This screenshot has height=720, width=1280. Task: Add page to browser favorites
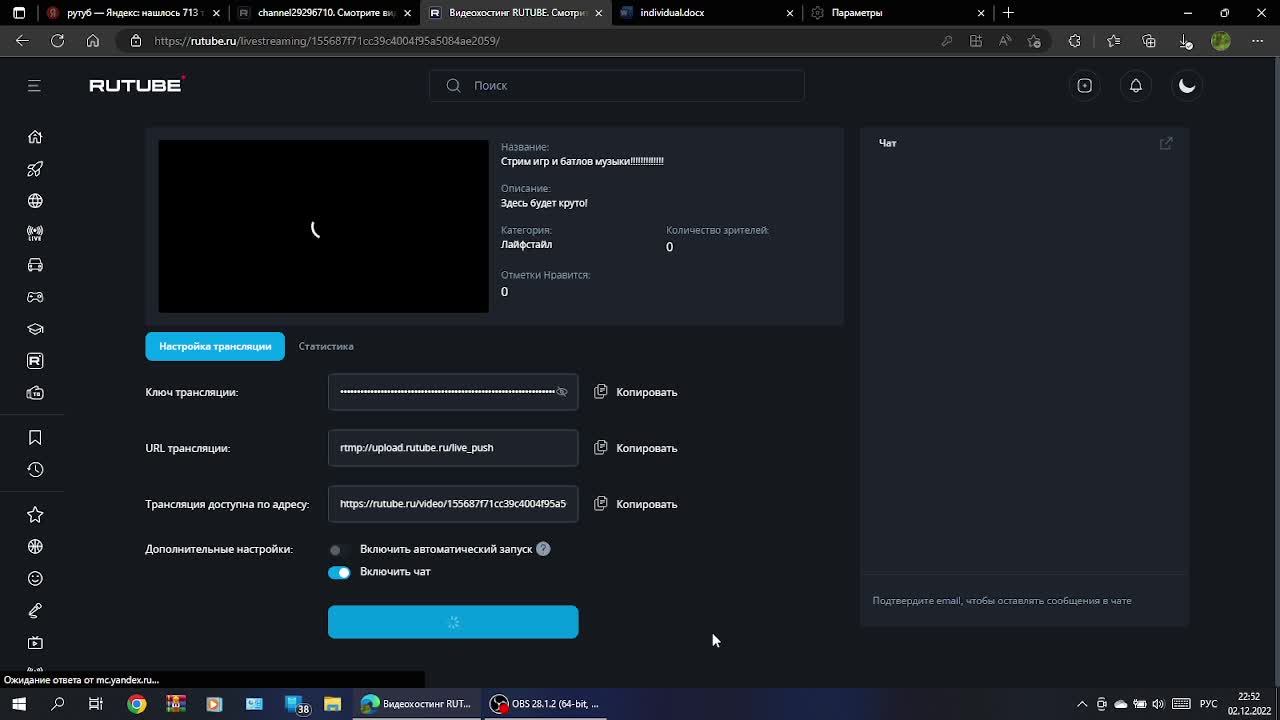pyautogui.click(x=1034, y=41)
